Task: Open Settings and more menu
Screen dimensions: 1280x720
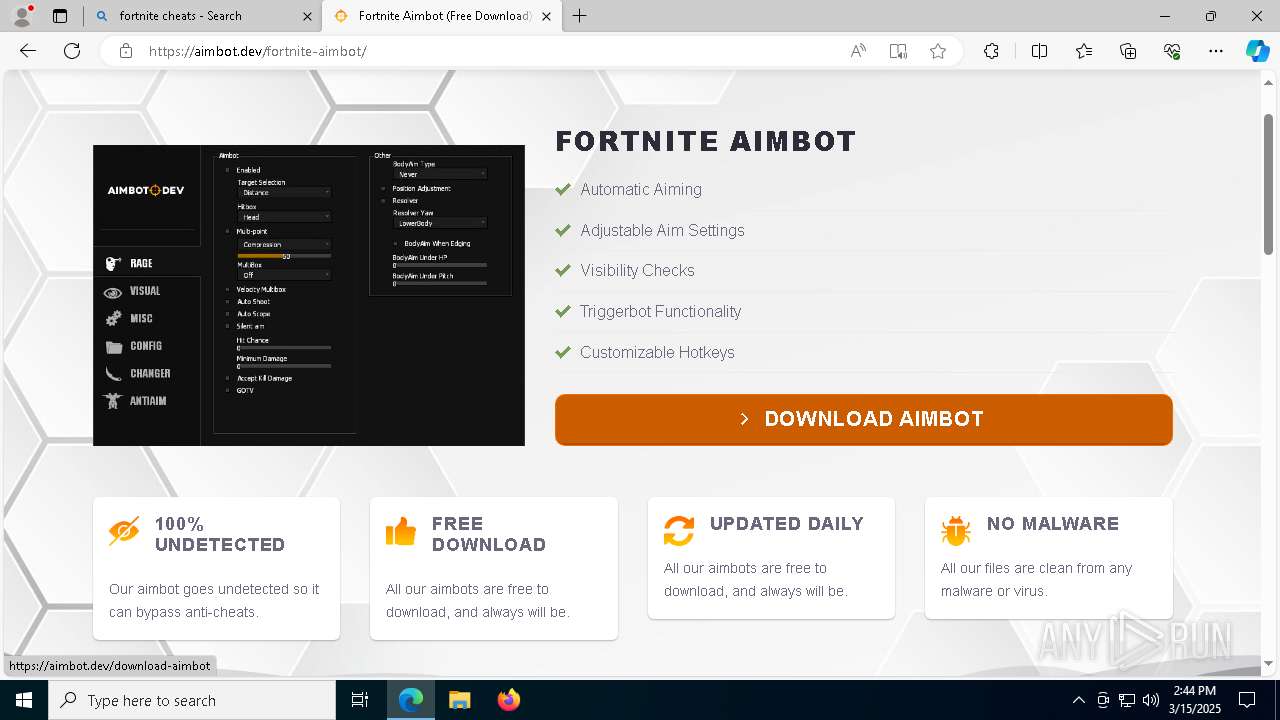Action: point(1216,51)
